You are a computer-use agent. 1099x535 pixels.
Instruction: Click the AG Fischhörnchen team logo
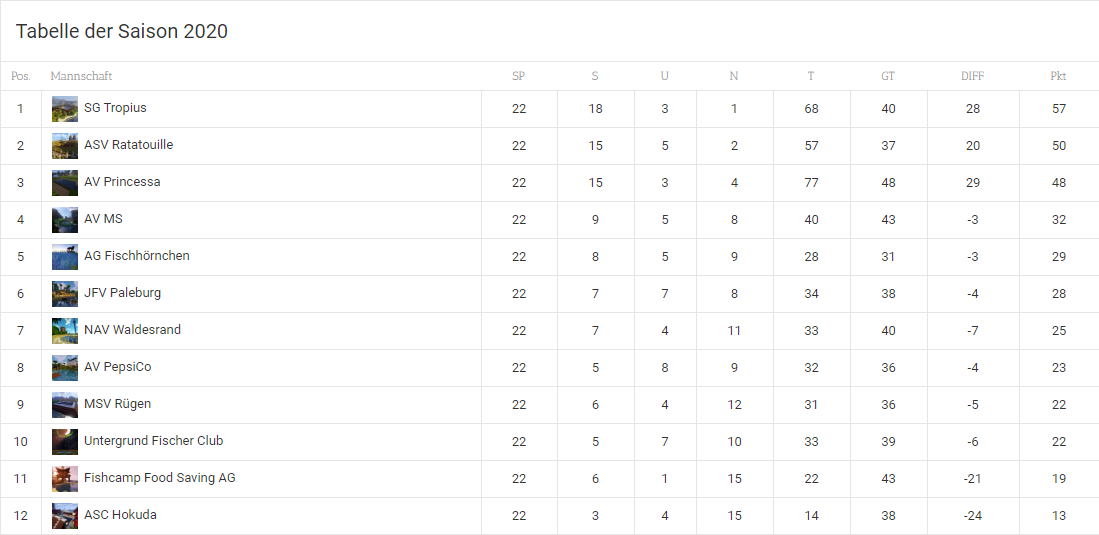[65, 257]
